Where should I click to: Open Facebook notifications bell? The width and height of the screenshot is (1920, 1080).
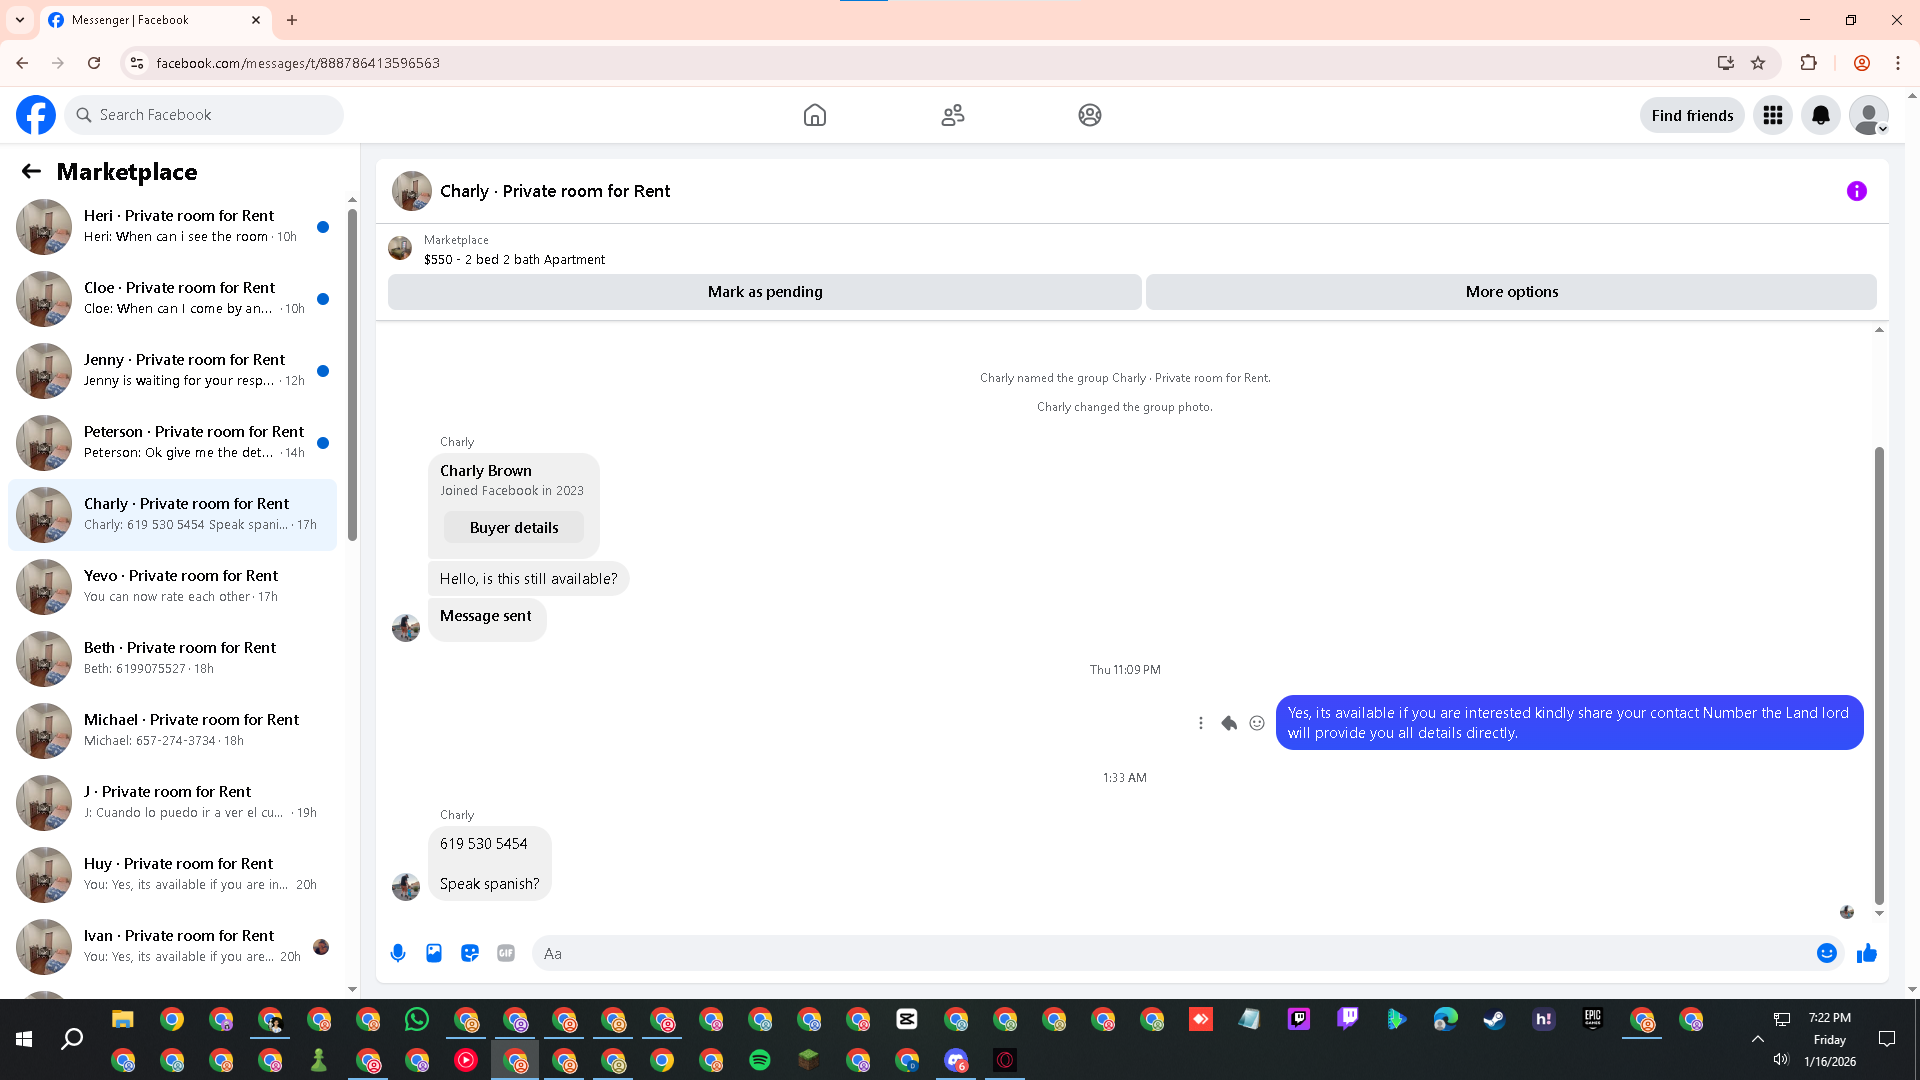[x=1820, y=115]
